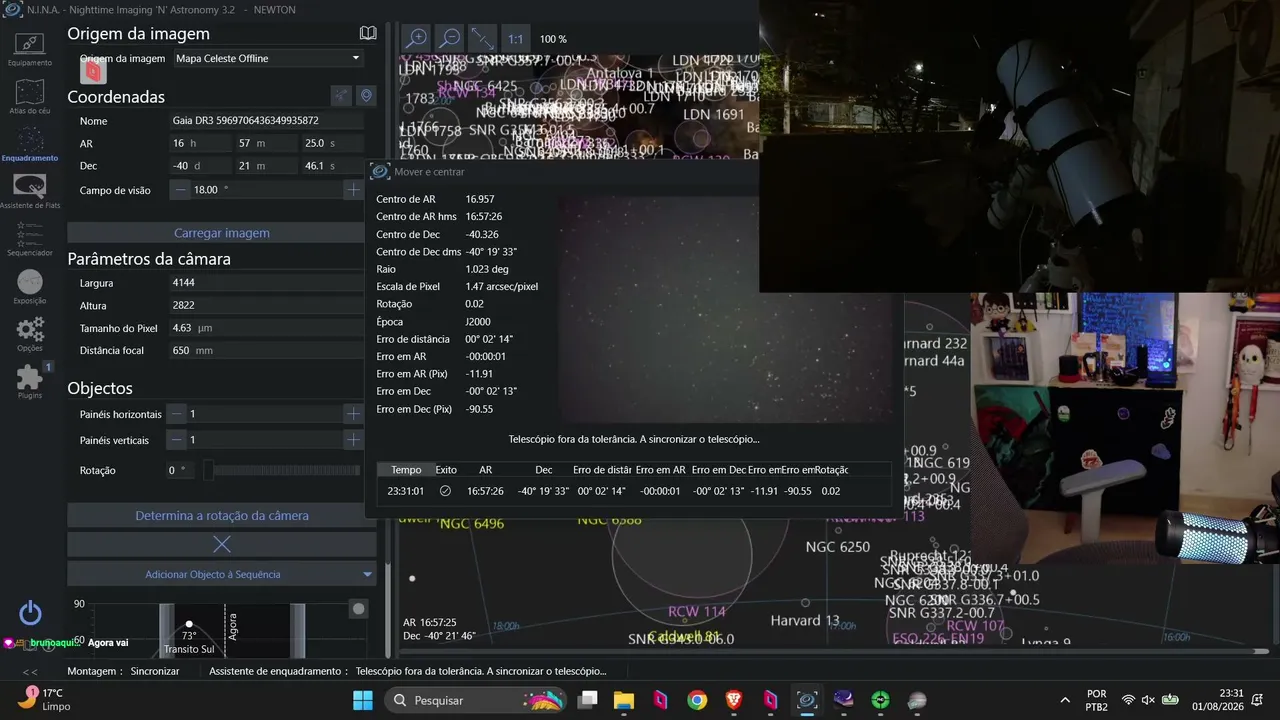The image size is (1280, 720).
Task: Show hidden system tray icons
Action: click(1065, 700)
